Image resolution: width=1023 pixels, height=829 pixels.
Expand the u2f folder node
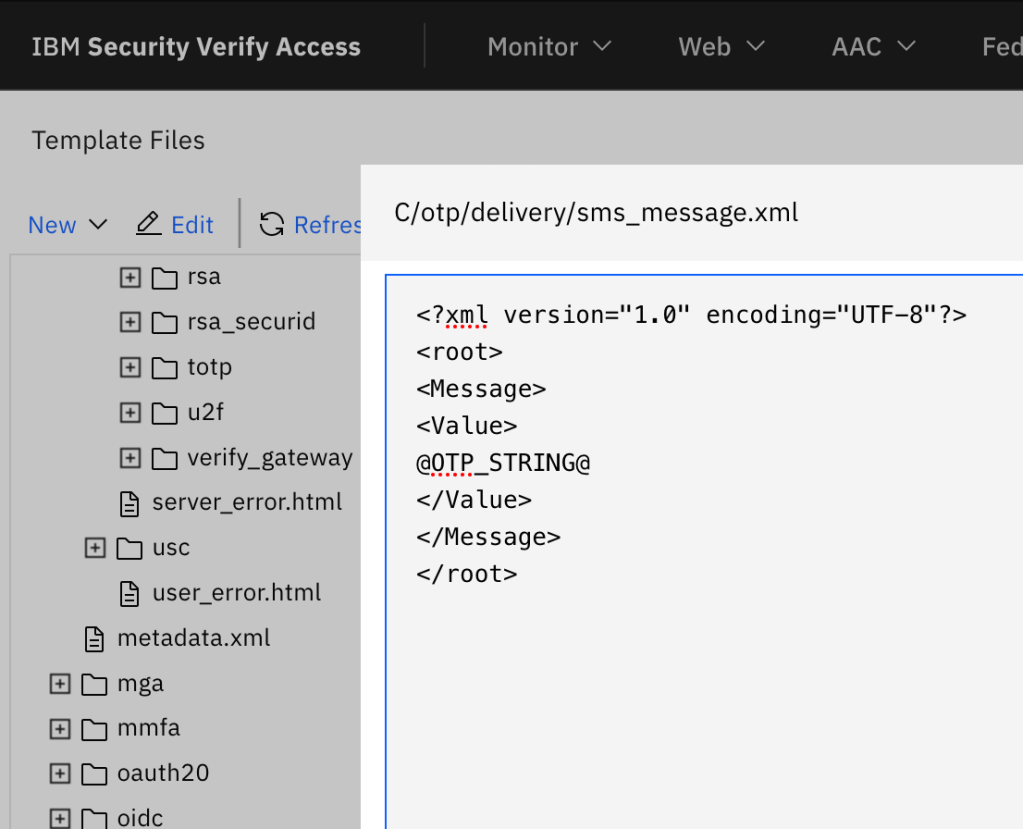[x=130, y=412]
